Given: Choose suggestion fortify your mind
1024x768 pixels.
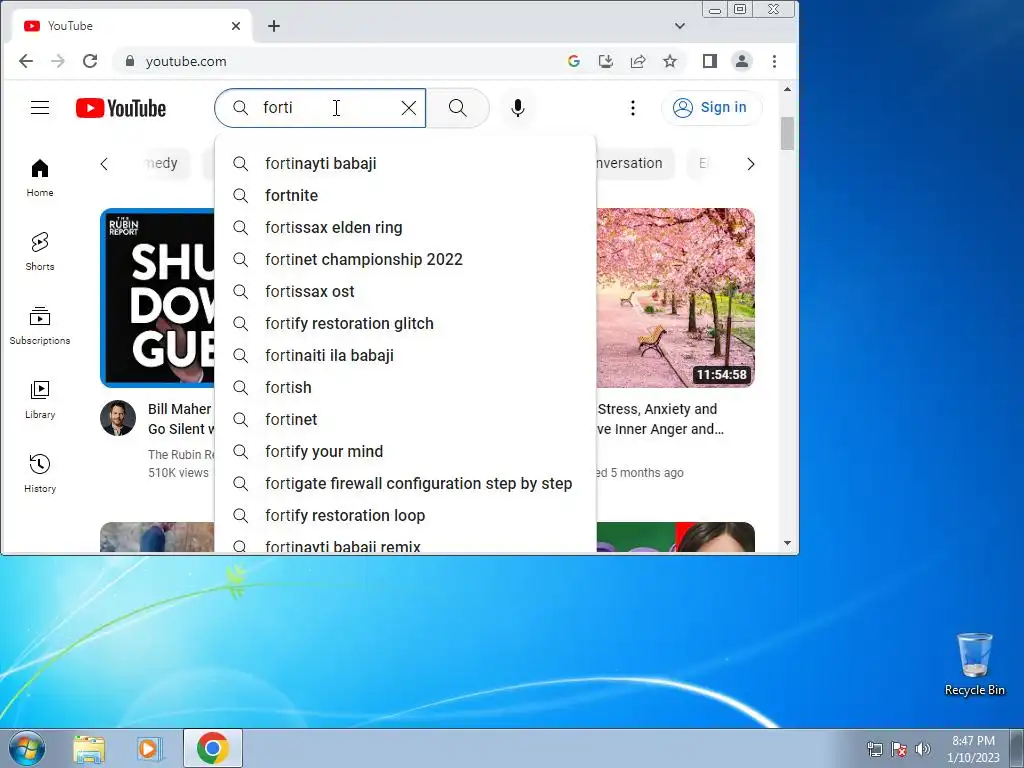Looking at the screenshot, I should pos(405,451).
